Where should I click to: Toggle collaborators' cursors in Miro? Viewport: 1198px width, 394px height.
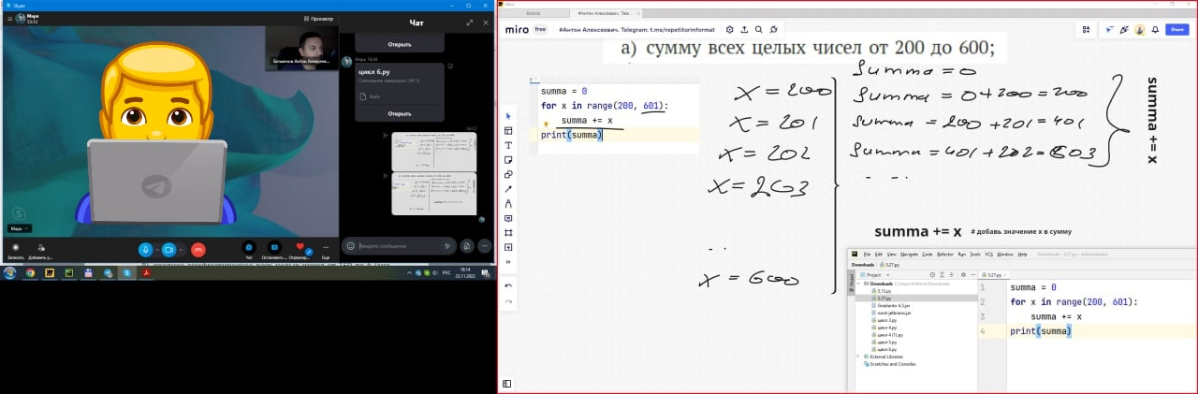(x=1109, y=30)
